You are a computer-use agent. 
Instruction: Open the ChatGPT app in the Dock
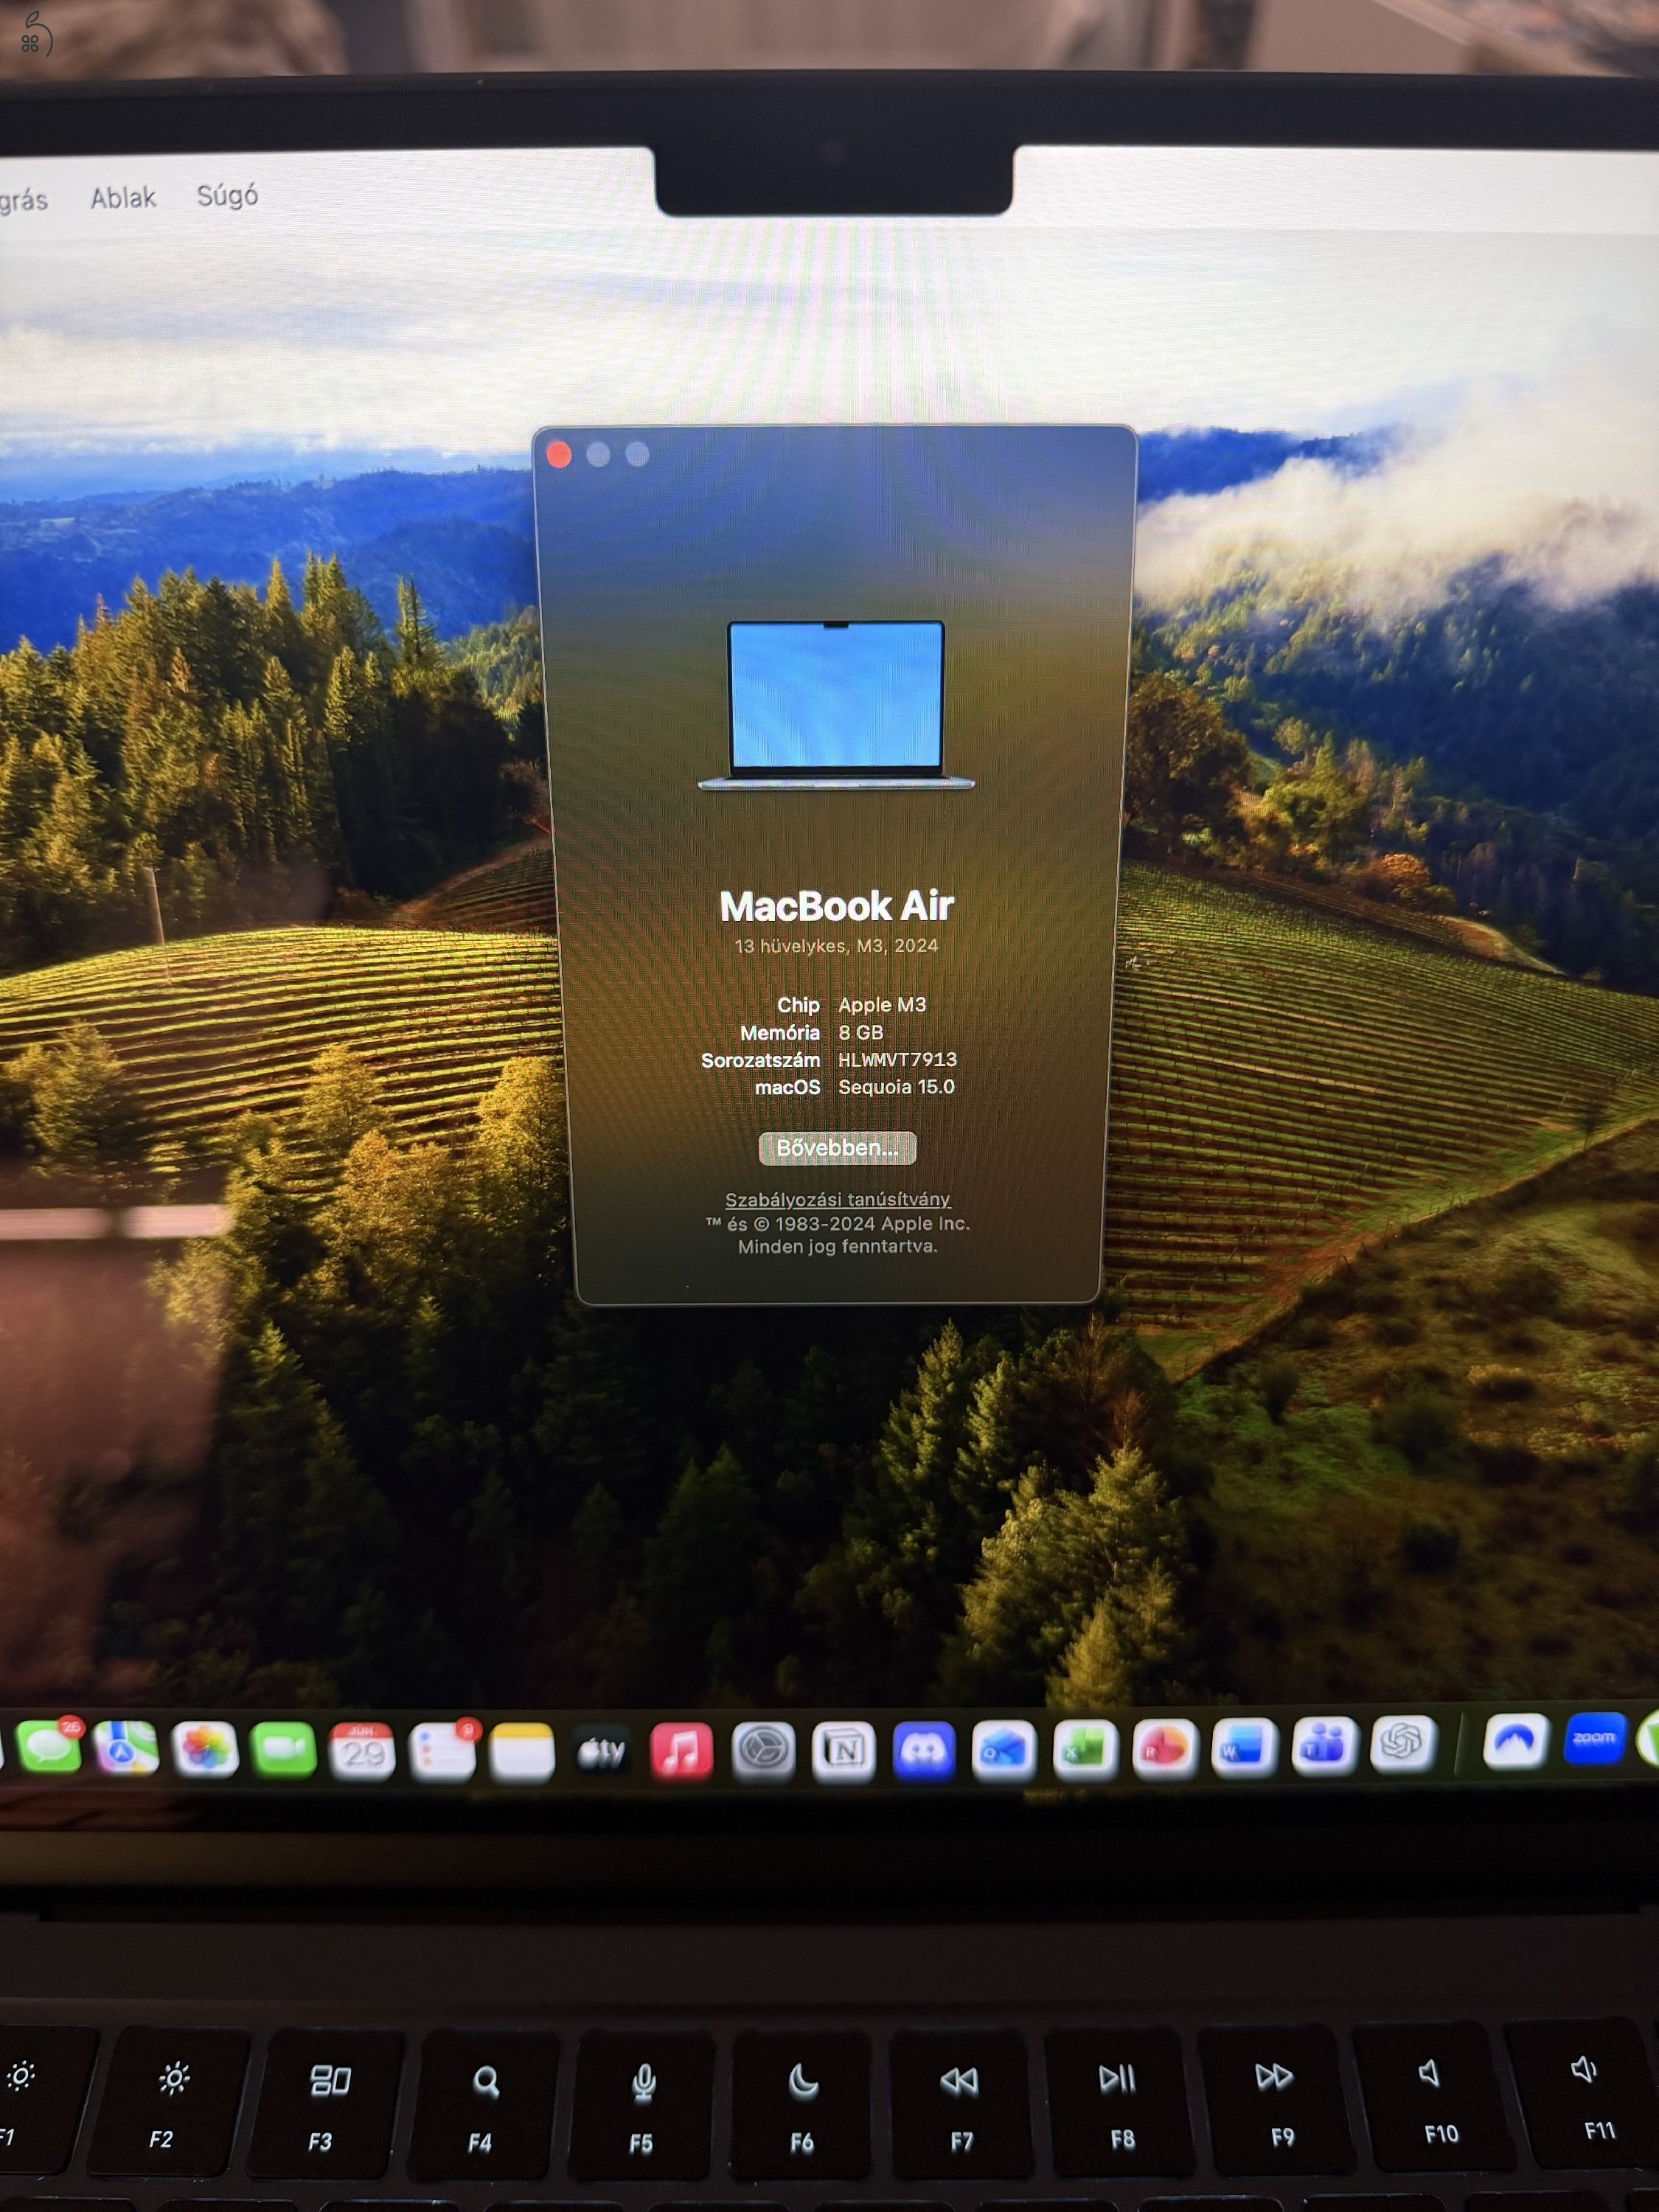[1403, 1743]
